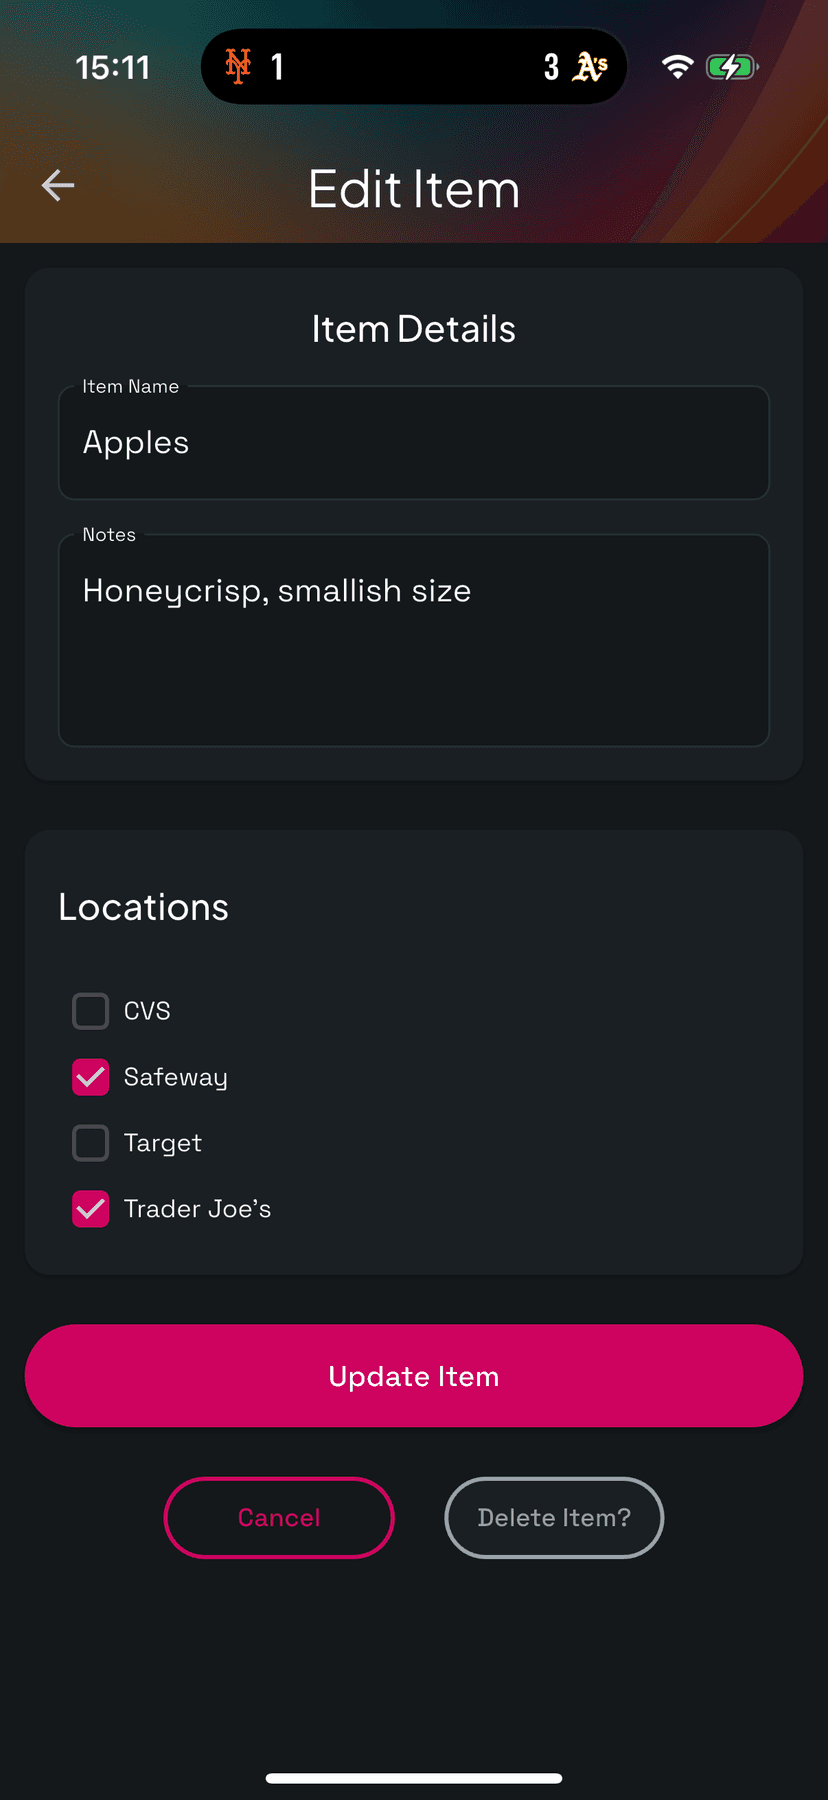
Task: Select the Delete Item? button
Action: click(x=553, y=1517)
